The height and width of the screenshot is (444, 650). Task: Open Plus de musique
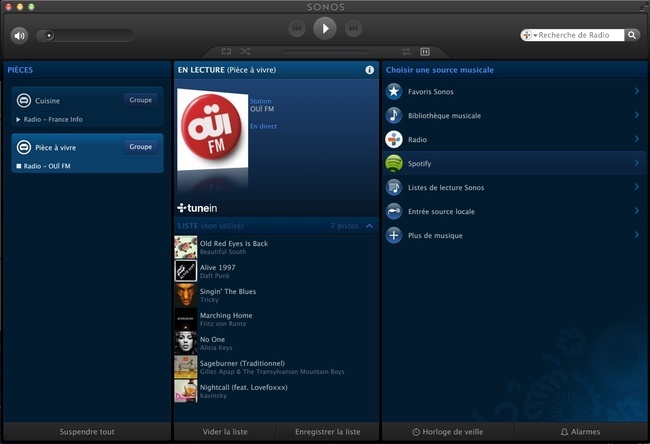514,235
